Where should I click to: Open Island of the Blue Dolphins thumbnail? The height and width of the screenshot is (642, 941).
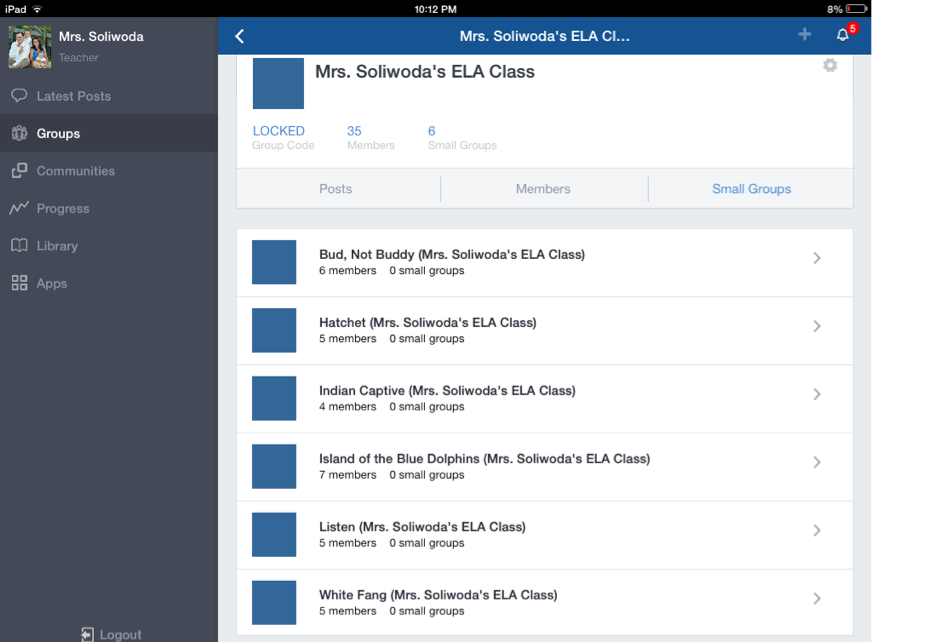click(274, 466)
